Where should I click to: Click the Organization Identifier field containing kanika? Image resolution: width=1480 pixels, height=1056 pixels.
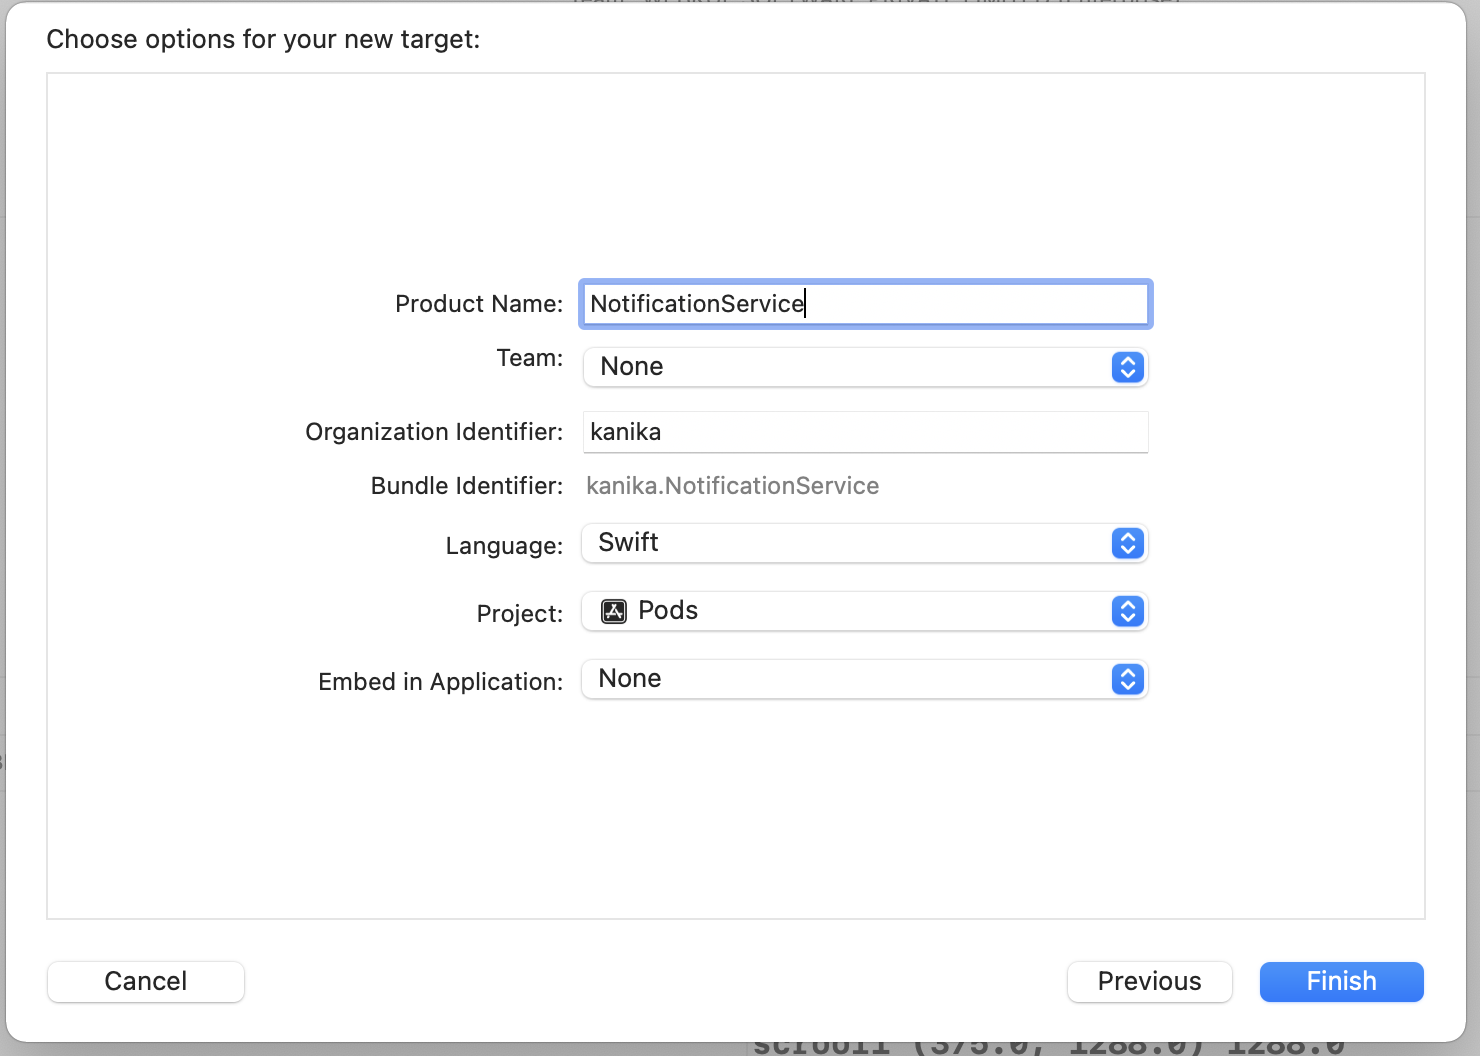[865, 432]
